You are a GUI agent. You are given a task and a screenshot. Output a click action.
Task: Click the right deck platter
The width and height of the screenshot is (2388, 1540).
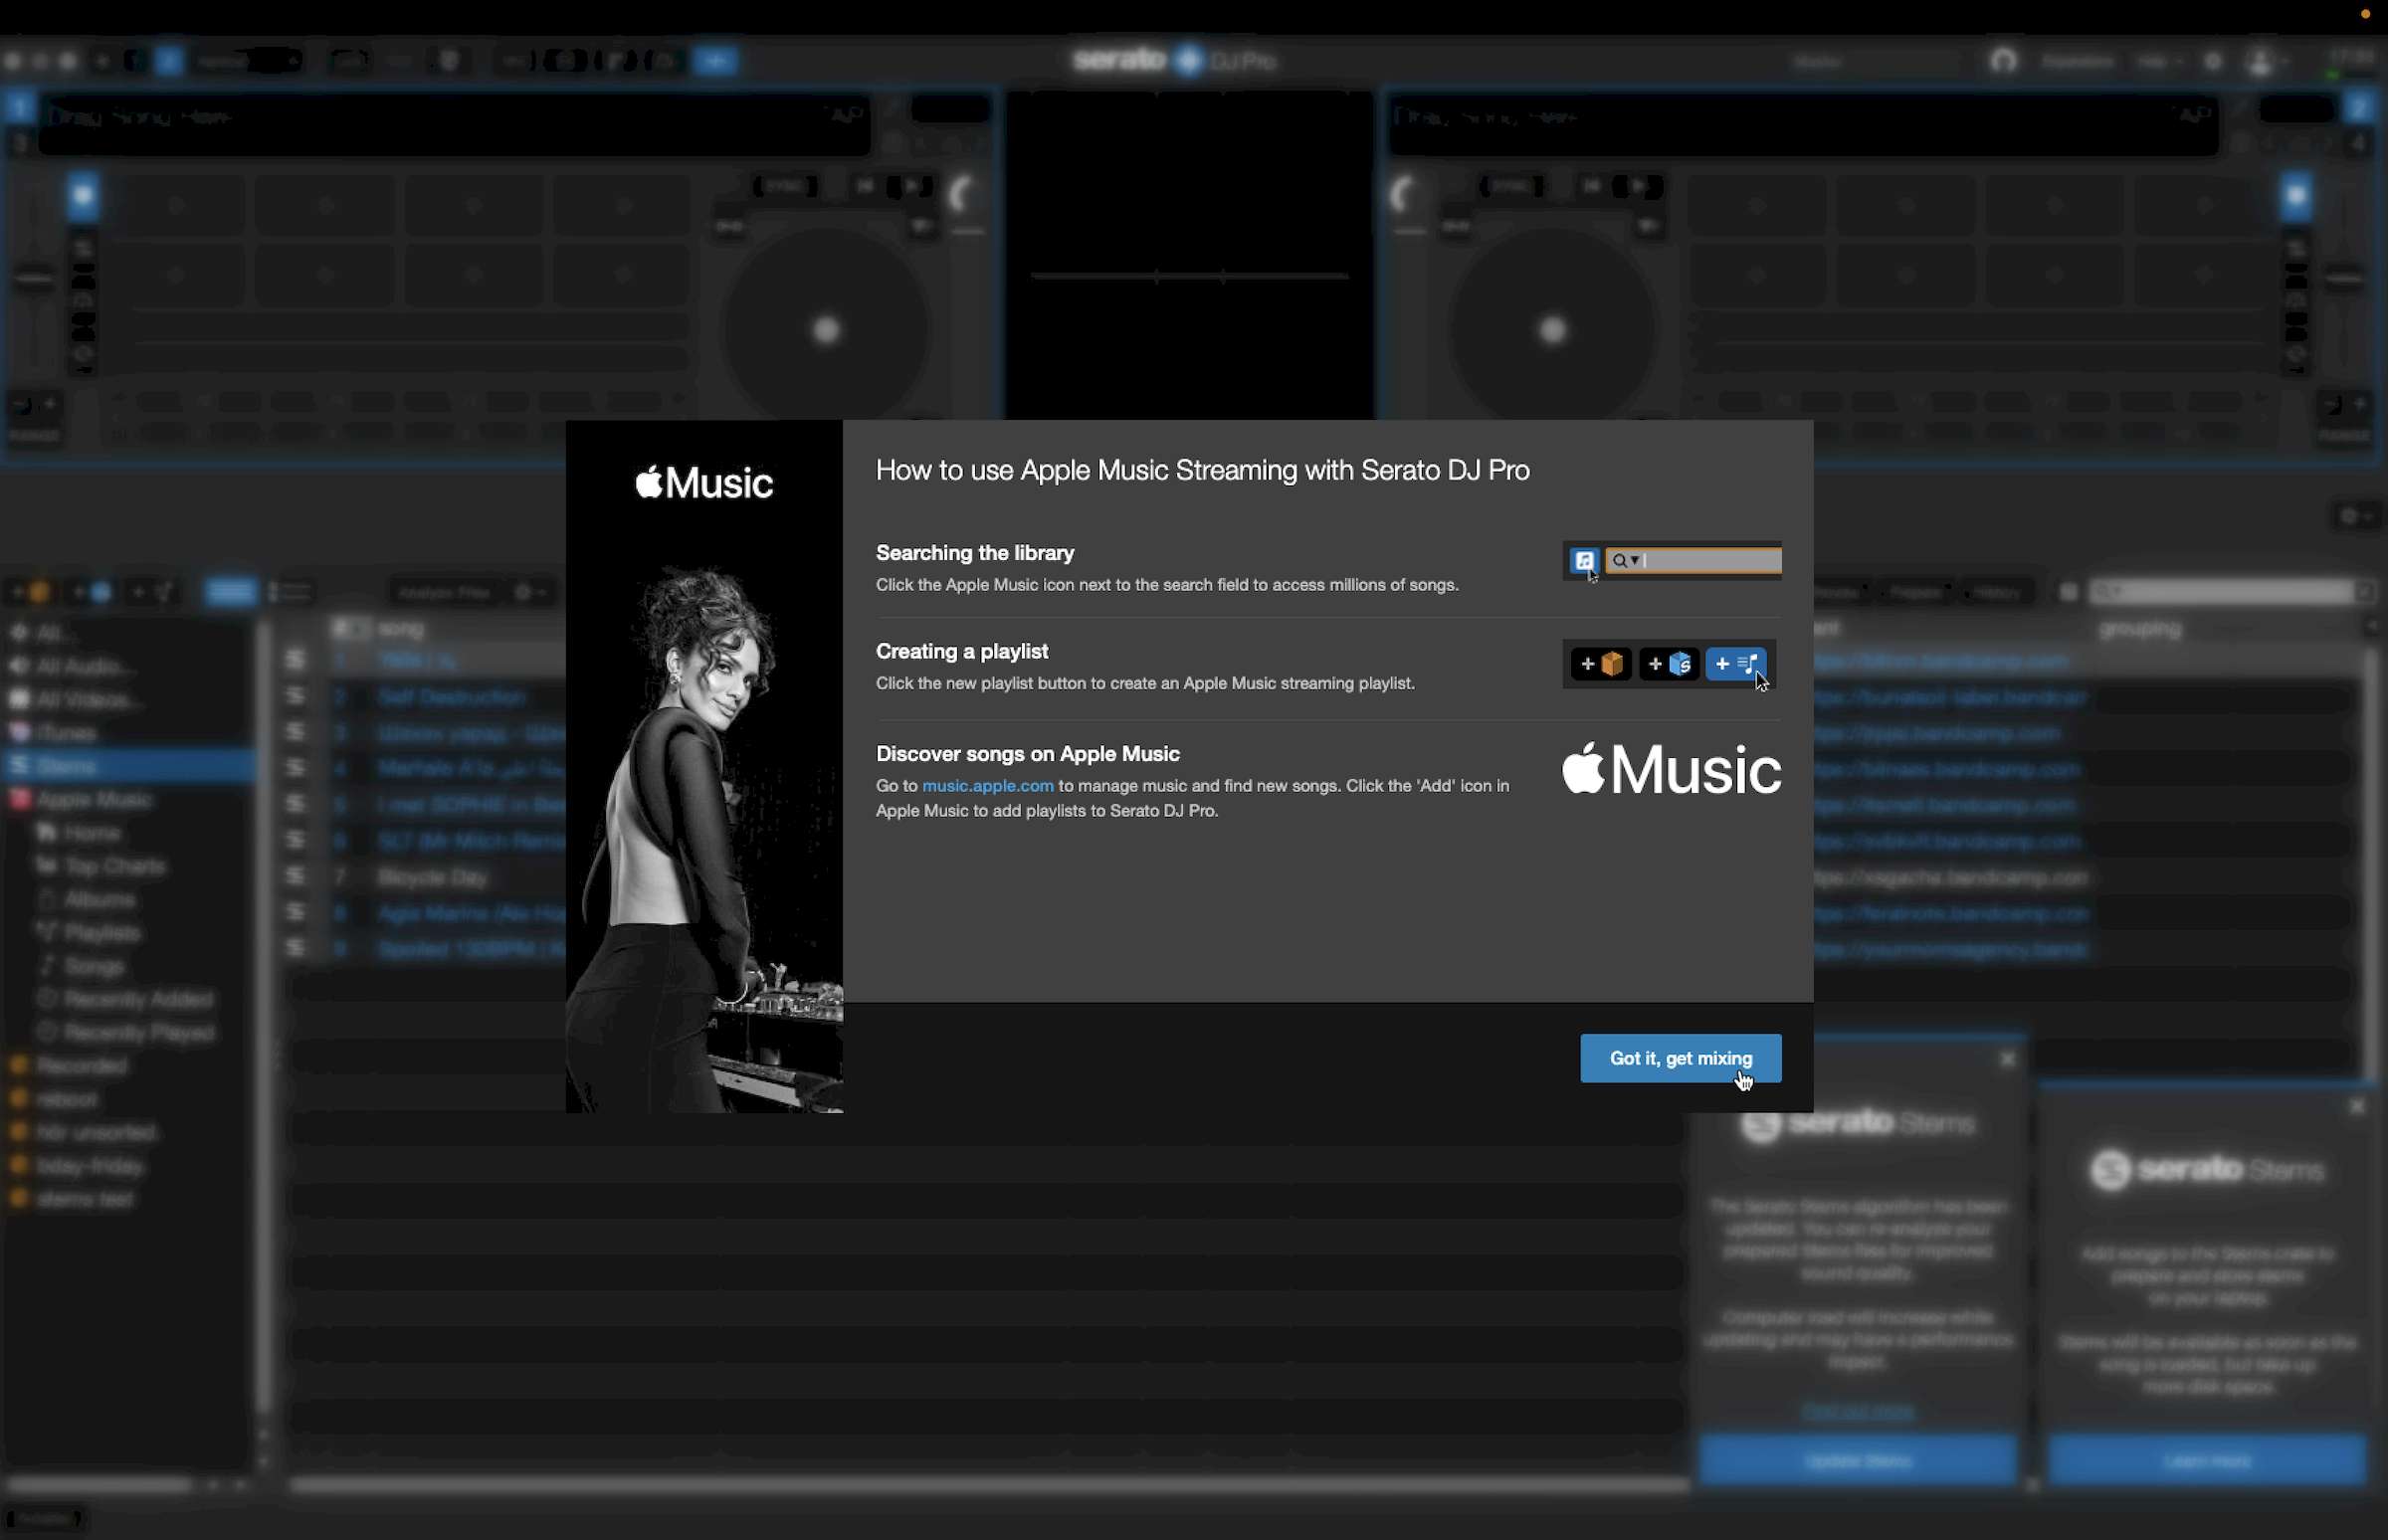click(x=1552, y=330)
